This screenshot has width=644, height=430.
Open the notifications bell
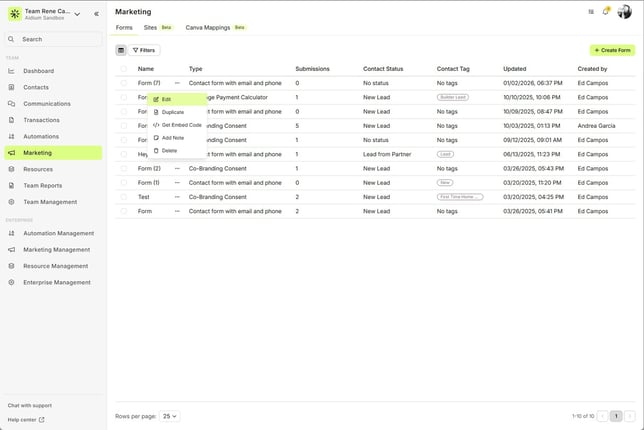tap(605, 12)
